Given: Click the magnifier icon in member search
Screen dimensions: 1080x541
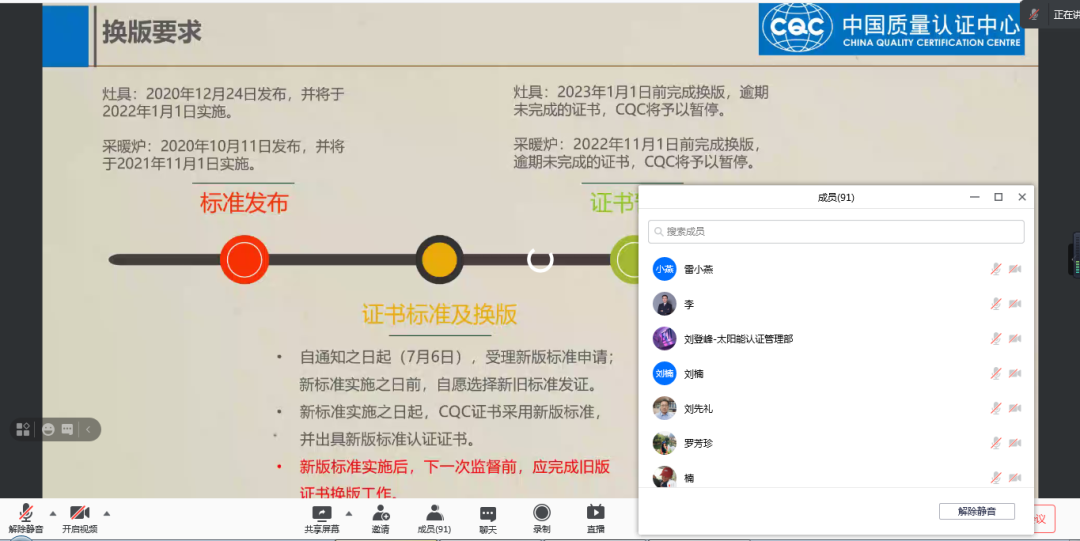Looking at the screenshot, I should (x=658, y=232).
